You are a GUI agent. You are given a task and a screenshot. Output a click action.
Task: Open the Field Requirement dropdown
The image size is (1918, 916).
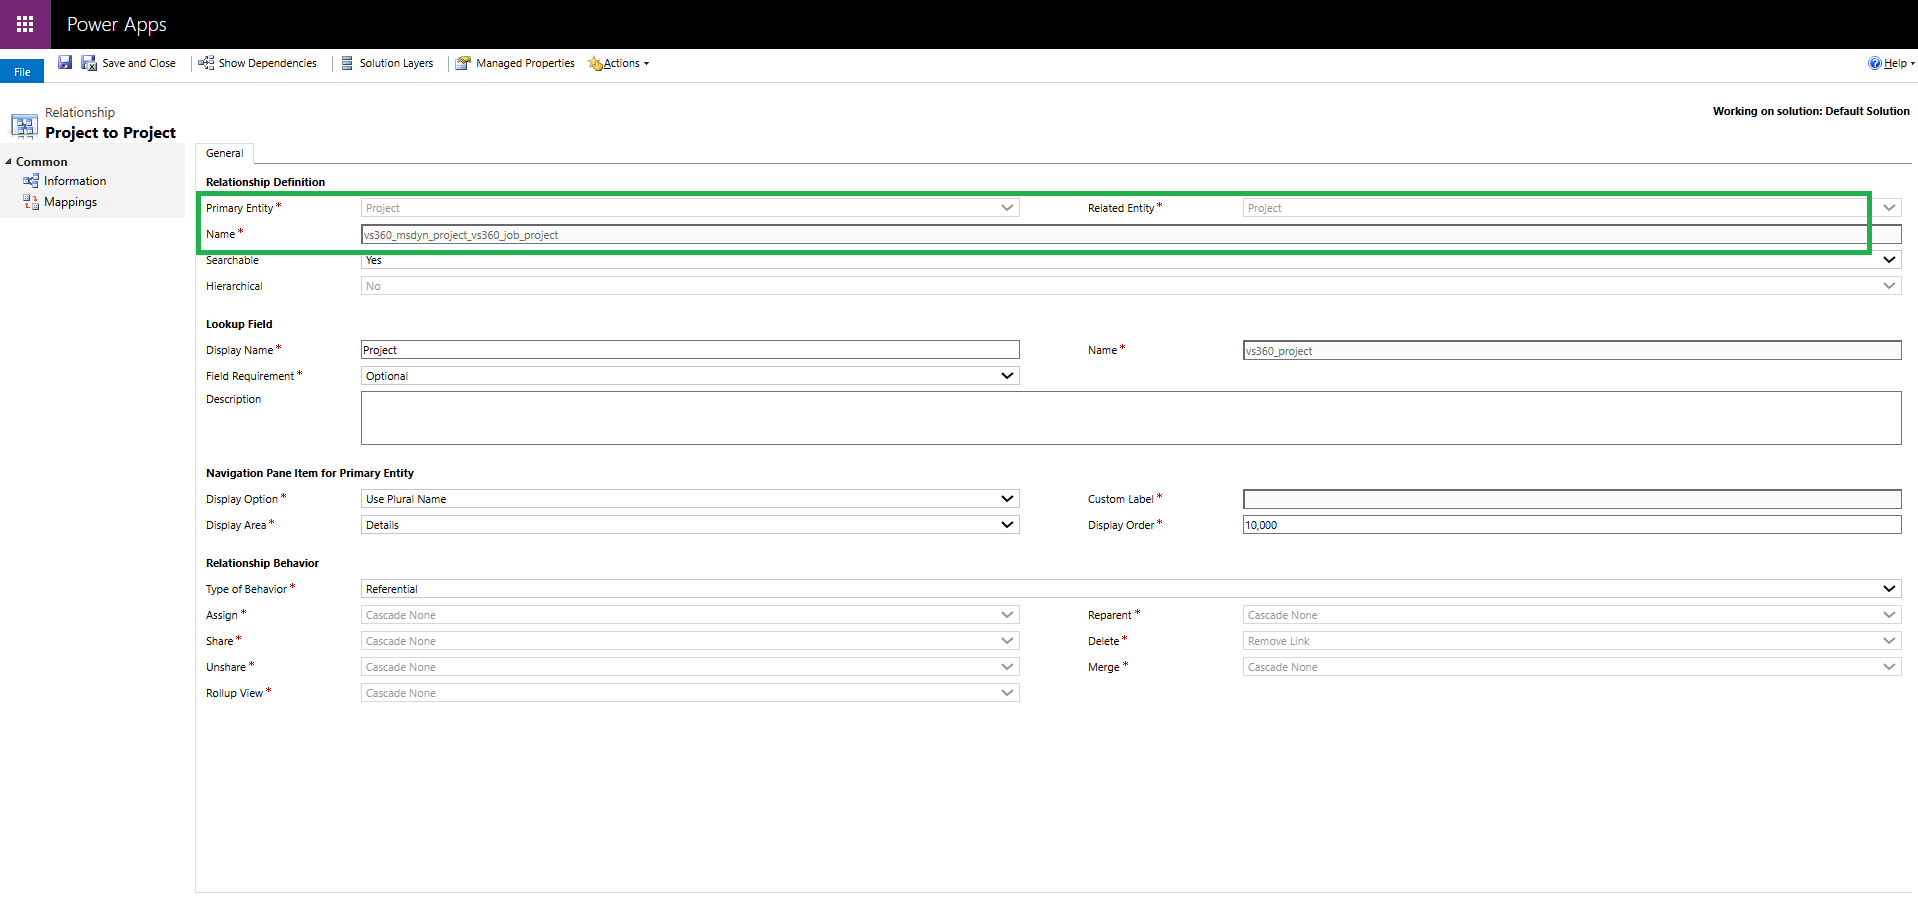pos(690,376)
